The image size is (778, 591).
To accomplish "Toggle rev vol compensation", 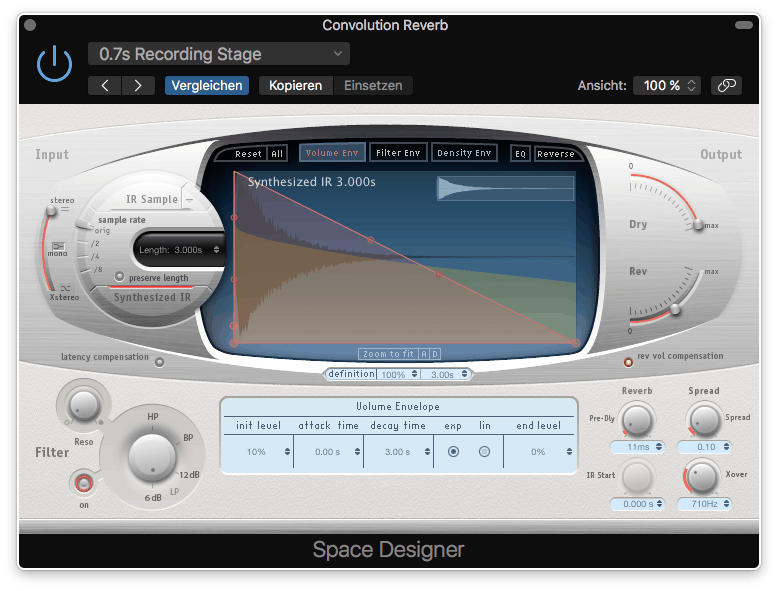I will point(628,362).
